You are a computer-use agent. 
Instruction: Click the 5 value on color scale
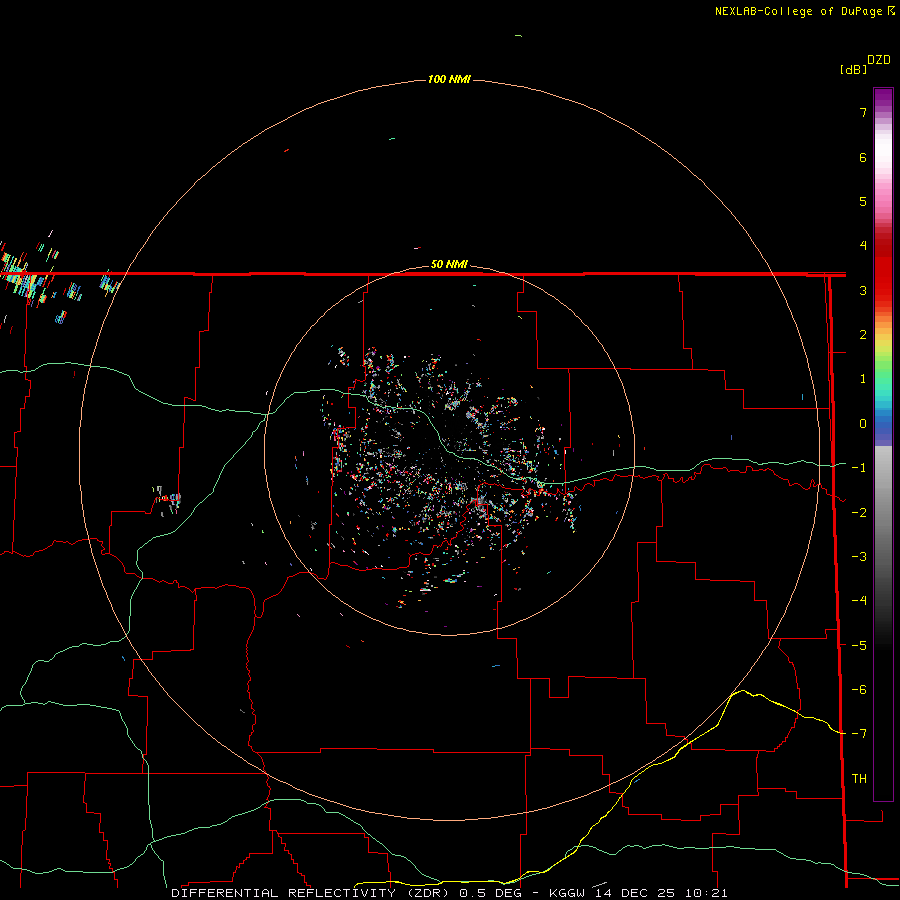click(863, 201)
